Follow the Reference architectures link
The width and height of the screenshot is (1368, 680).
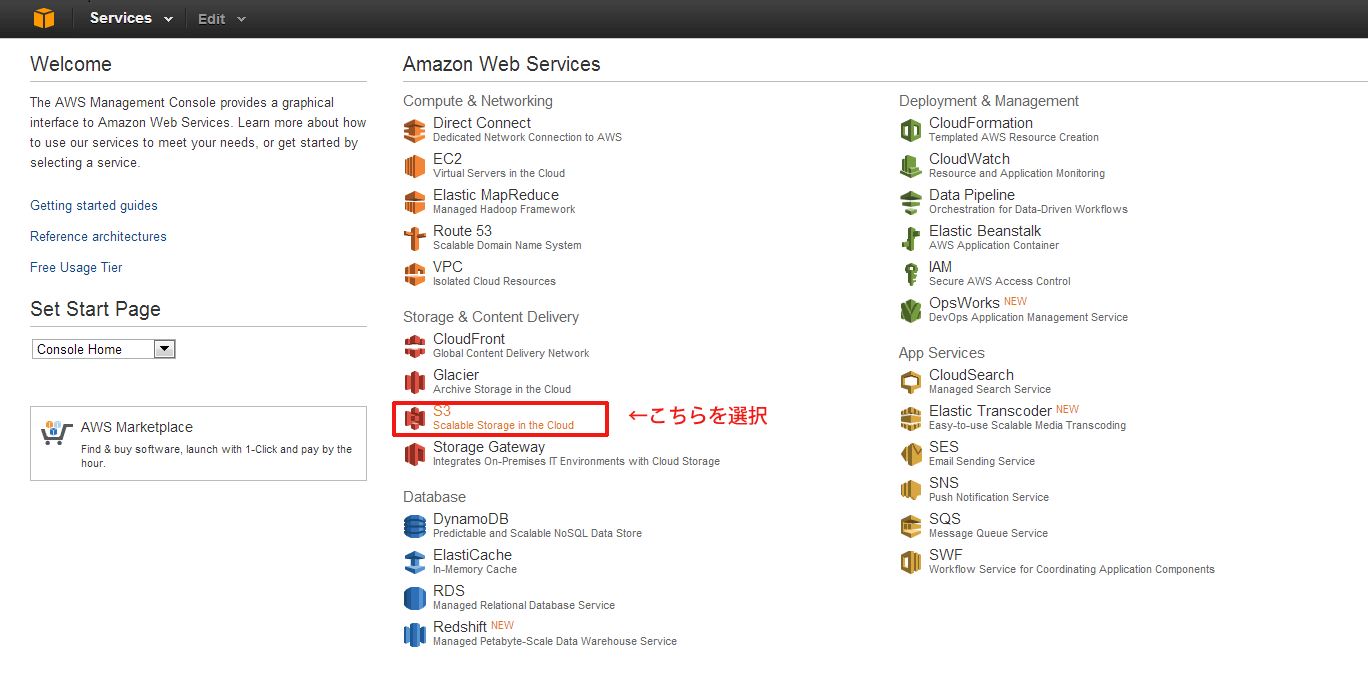point(98,236)
